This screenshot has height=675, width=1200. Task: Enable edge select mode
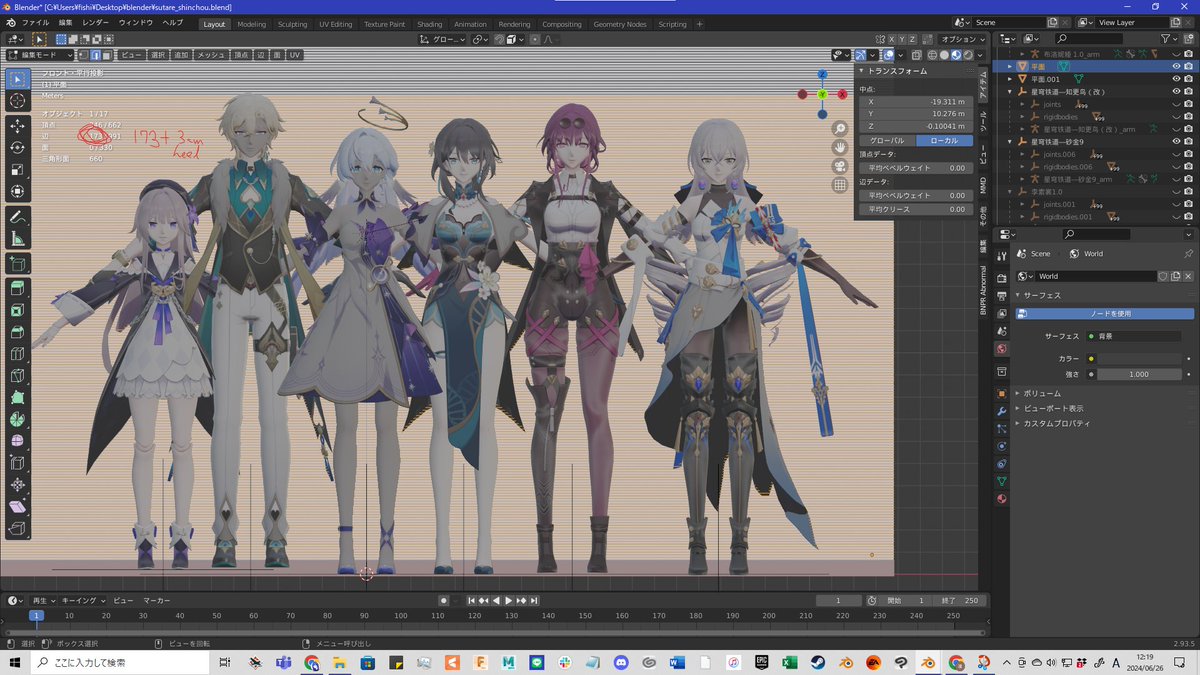[95, 55]
